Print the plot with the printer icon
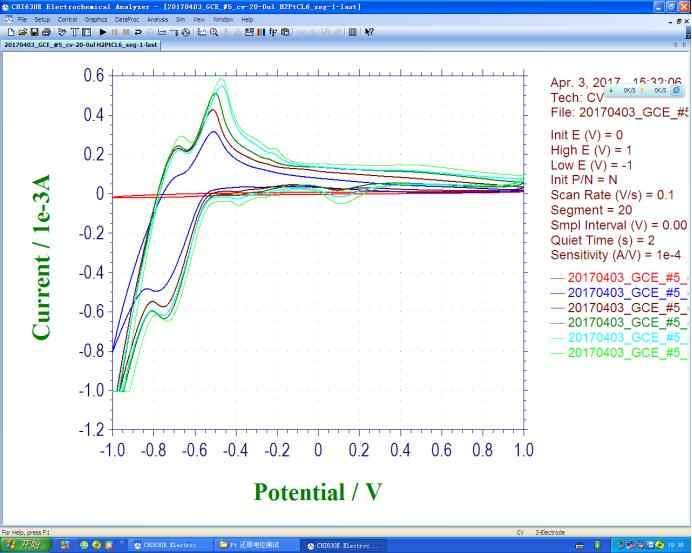692x553 pixels. coord(46,32)
